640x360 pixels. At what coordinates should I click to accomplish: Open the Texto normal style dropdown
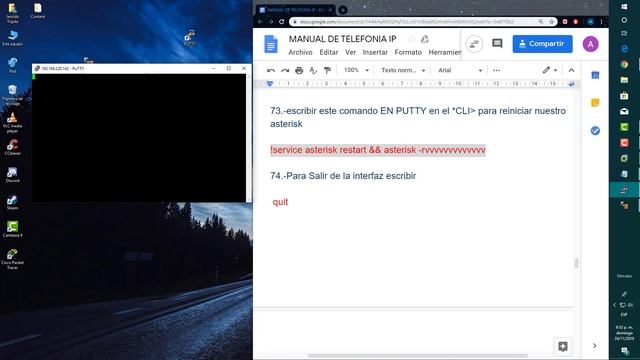(403, 70)
